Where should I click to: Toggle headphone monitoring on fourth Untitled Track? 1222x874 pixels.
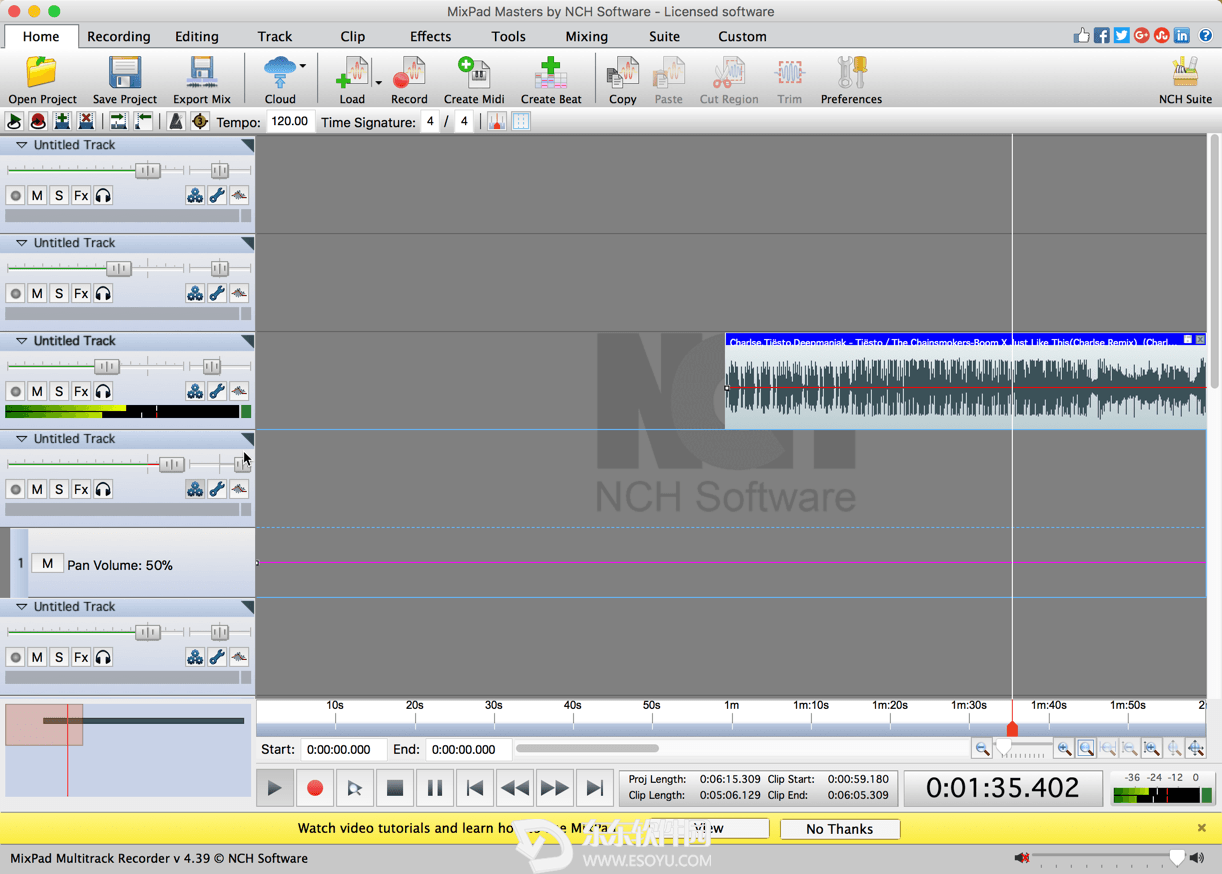point(103,490)
